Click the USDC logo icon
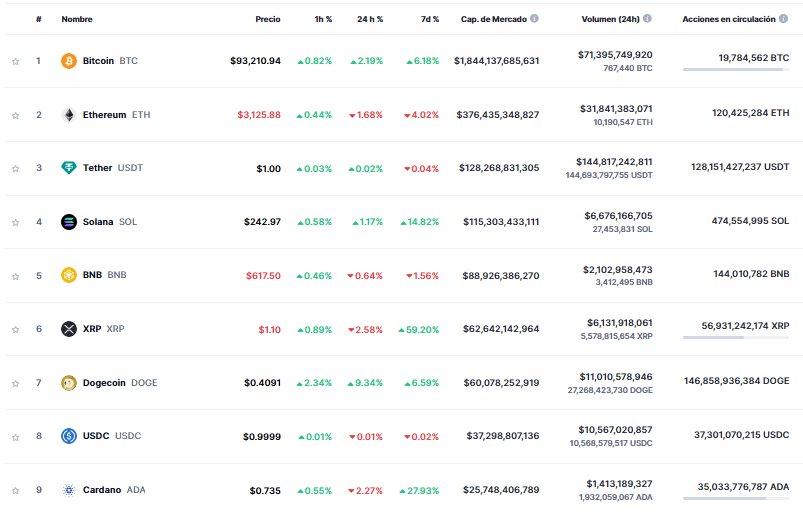Viewport: 803px width, 512px height. tap(69, 436)
